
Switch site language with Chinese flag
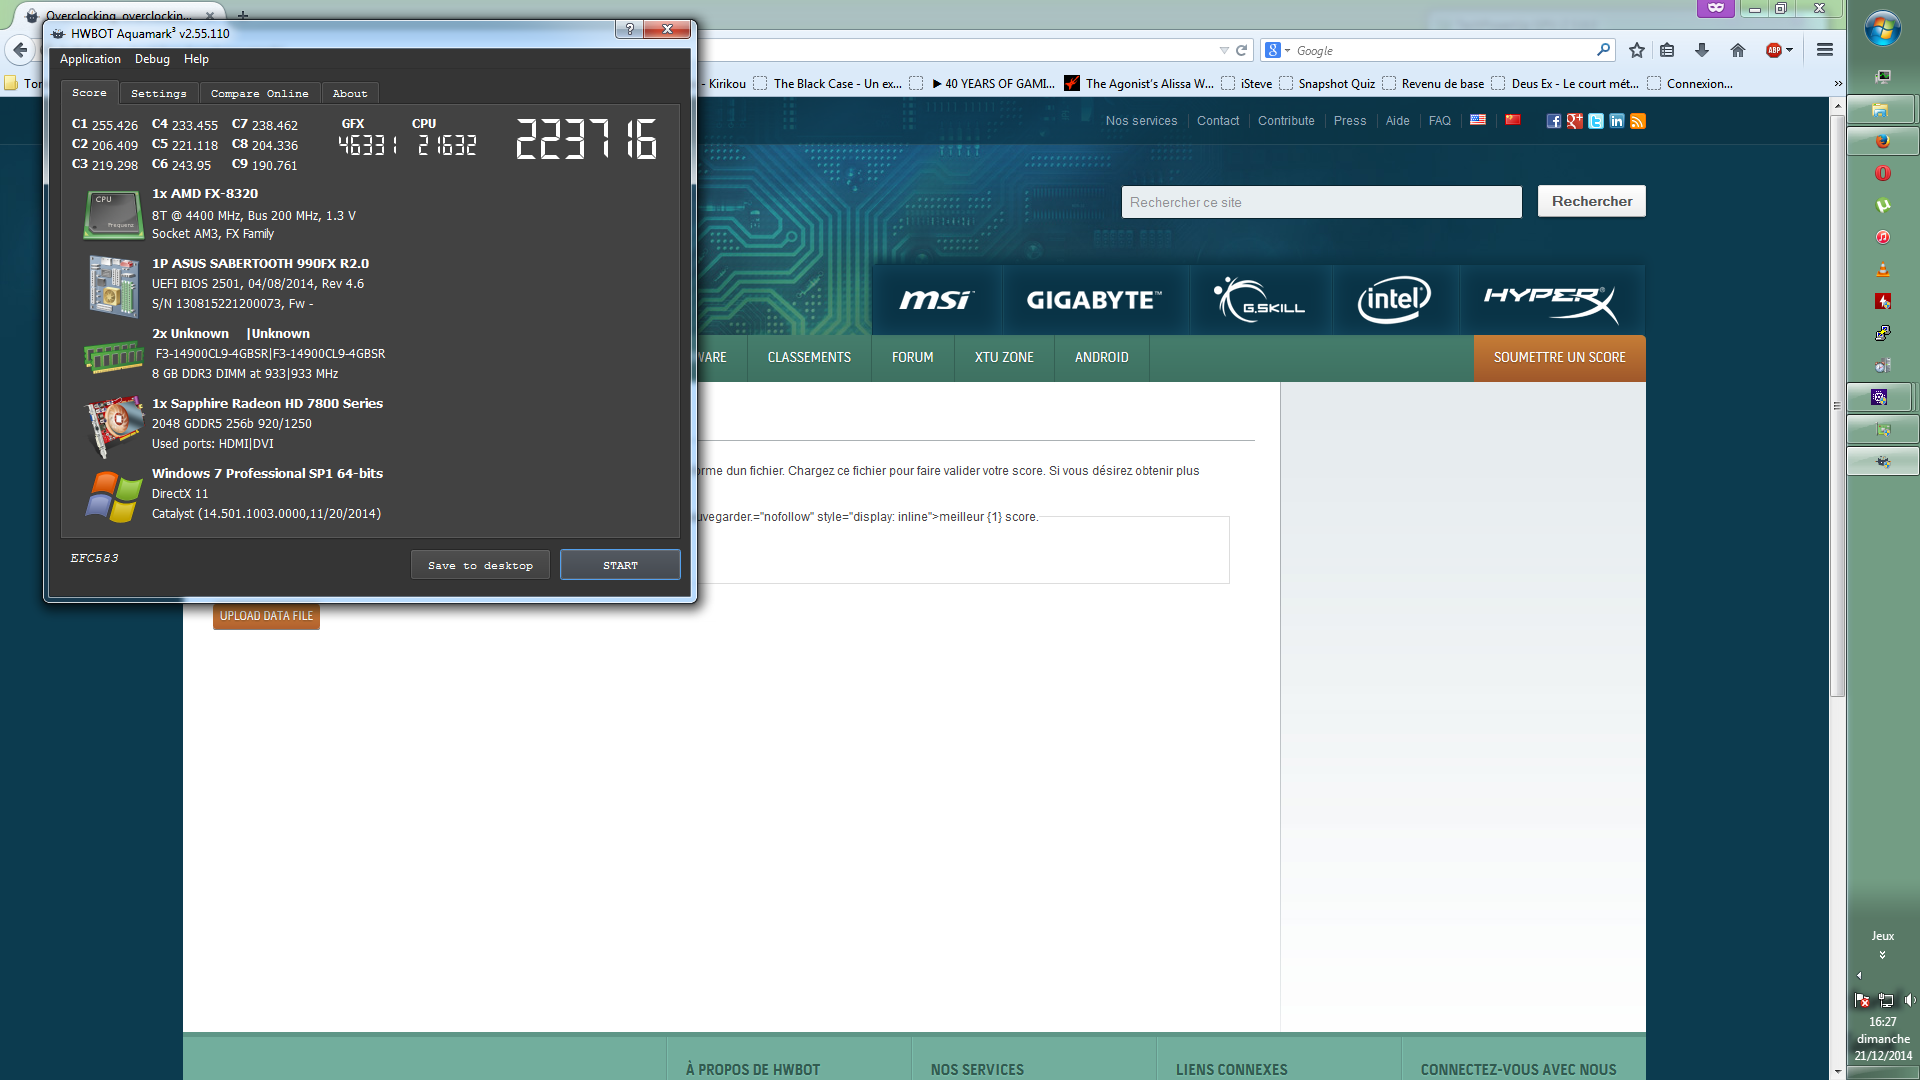tap(1512, 120)
